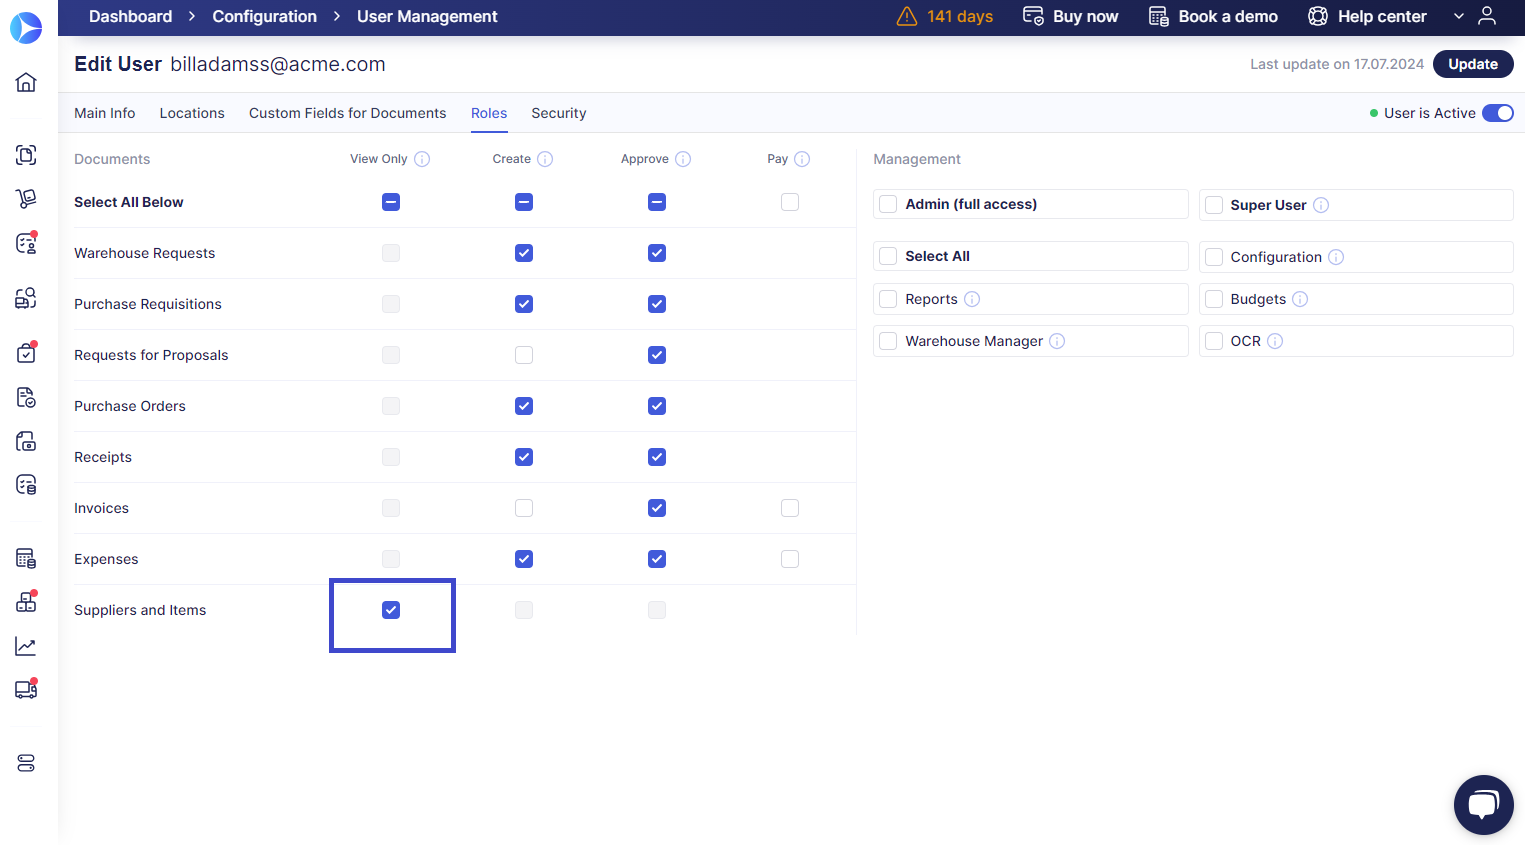Check Management Select All checkbox

(888, 256)
